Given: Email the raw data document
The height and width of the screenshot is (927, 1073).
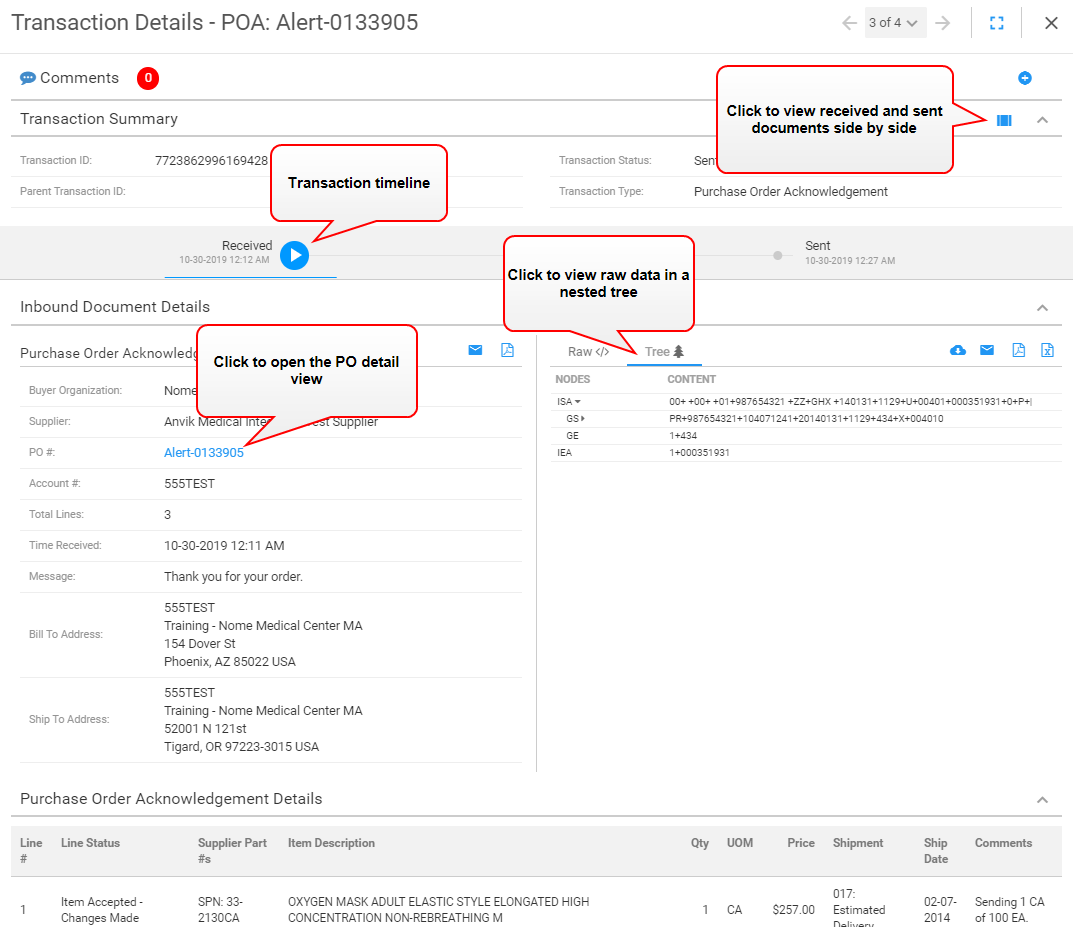Looking at the screenshot, I should coord(987,350).
